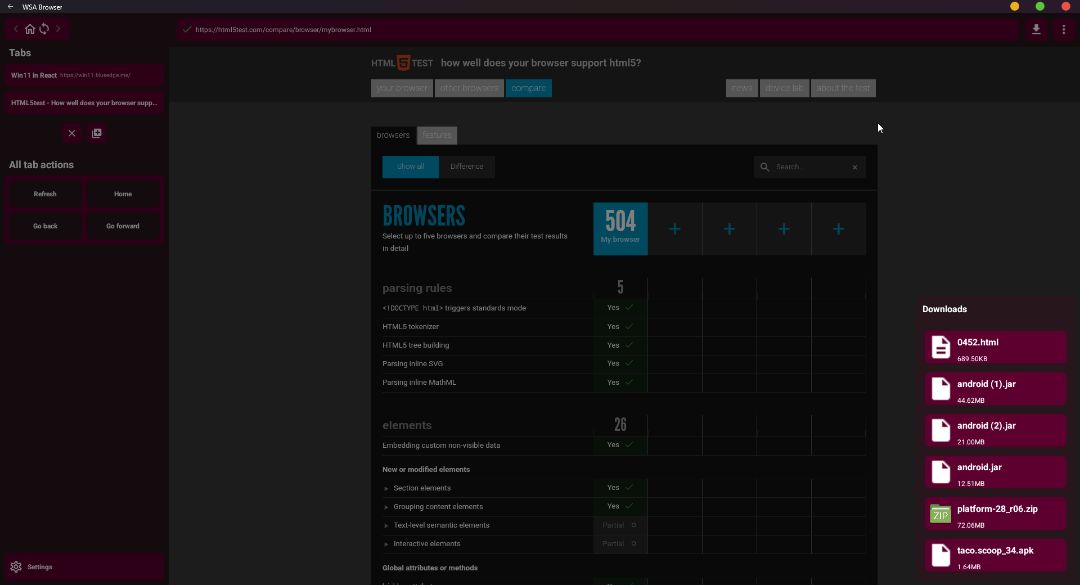Screen dimensions: 1080x585
Task: Click the 'elements' section heading
Action: pyautogui.click(x=407, y=425)
